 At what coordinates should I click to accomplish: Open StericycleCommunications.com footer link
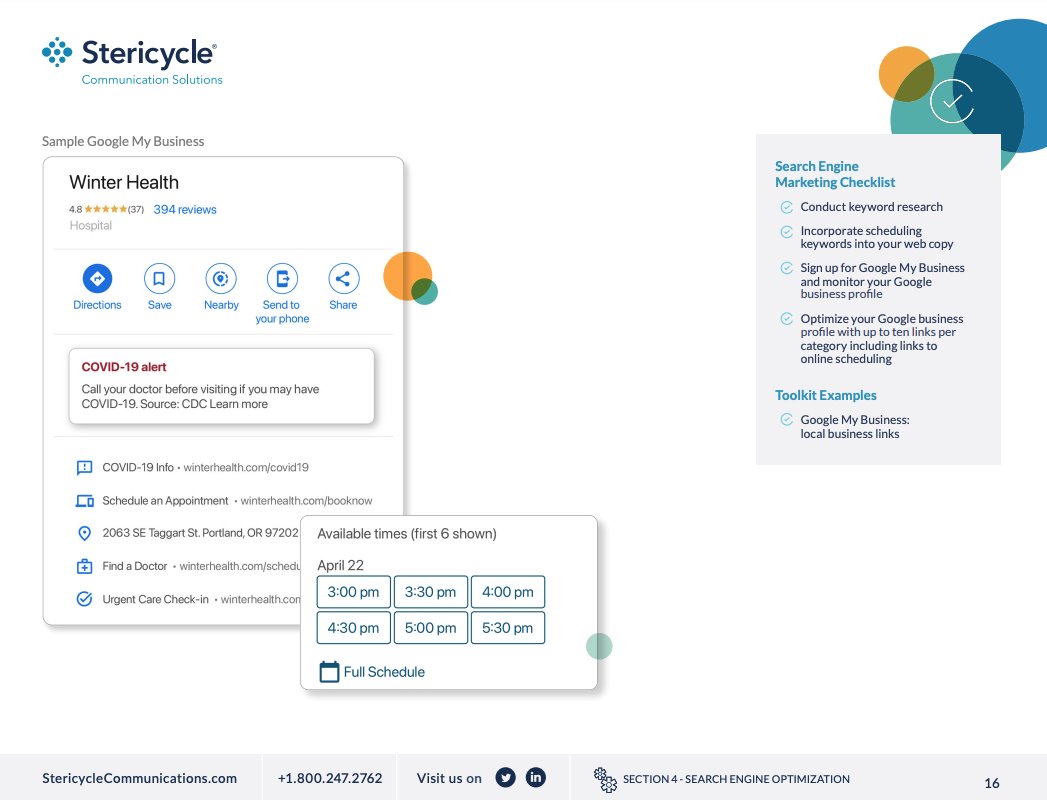click(x=140, y=779)
